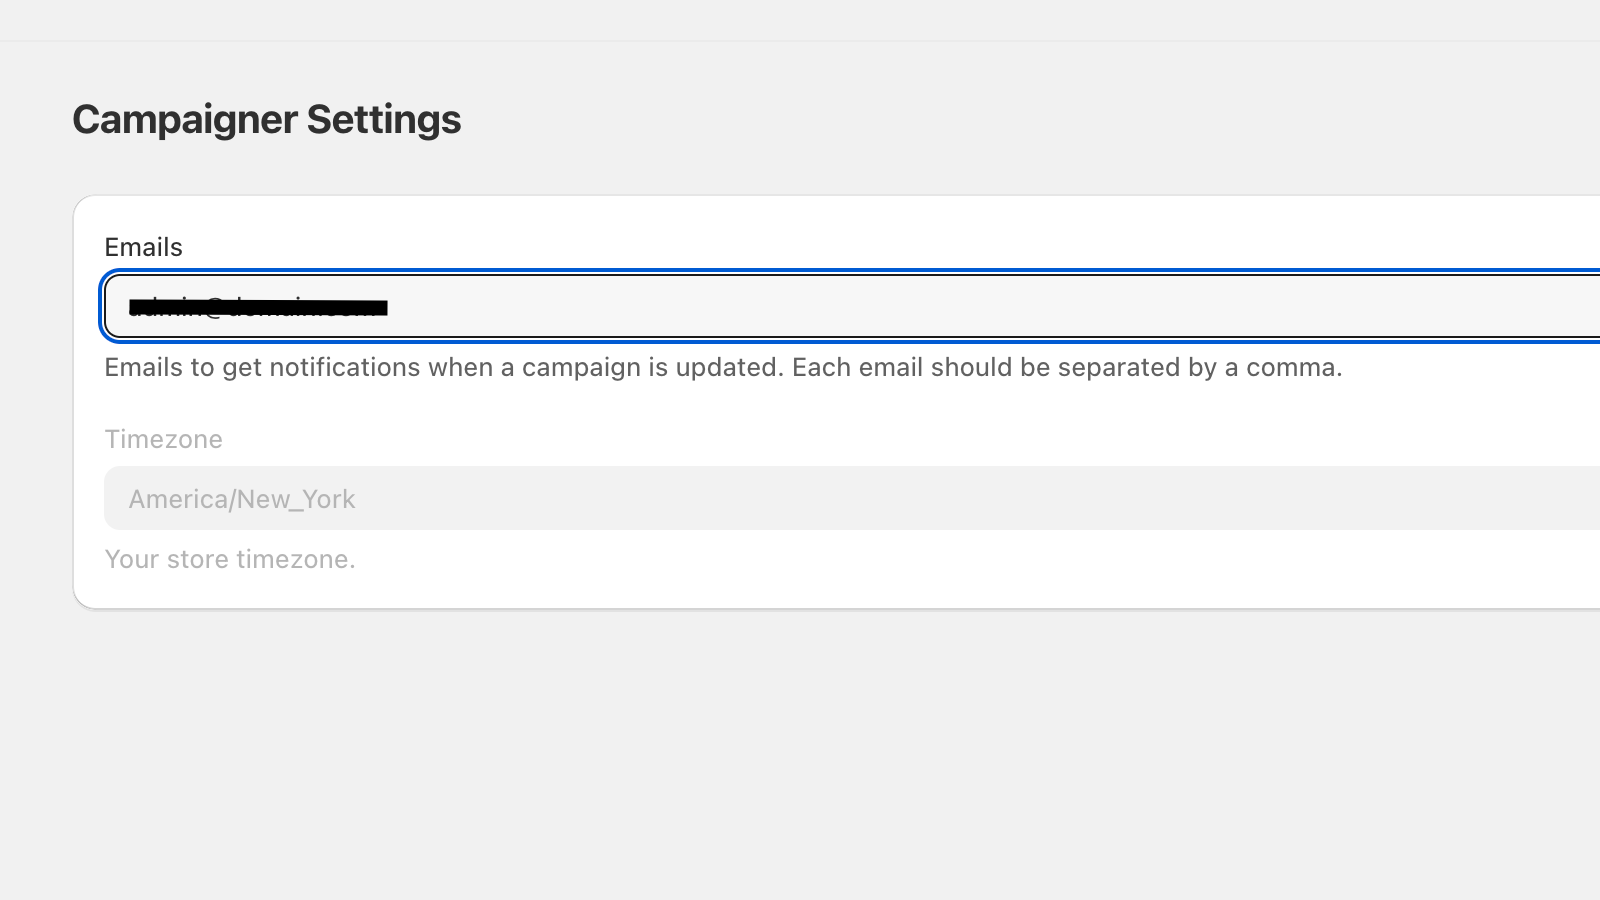Viewport: 1600px width, 900px height.
Task: Click the Timezone label
Action: [163, 439]
